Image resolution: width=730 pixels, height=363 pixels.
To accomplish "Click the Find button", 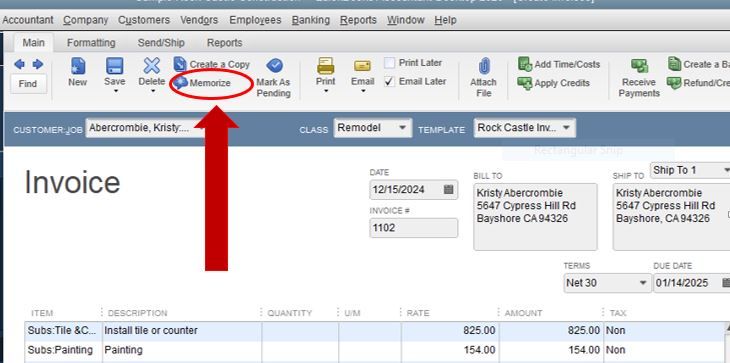I will coord(28,84).
